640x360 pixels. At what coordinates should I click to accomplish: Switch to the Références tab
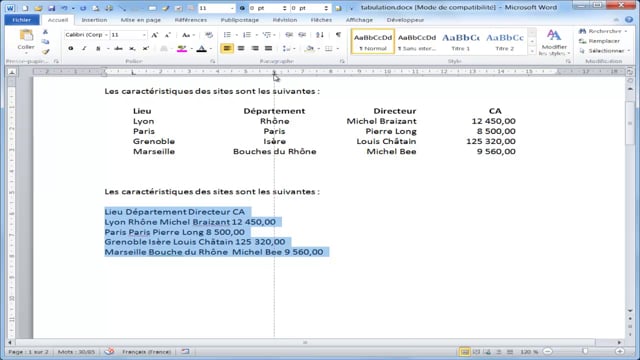190,20
